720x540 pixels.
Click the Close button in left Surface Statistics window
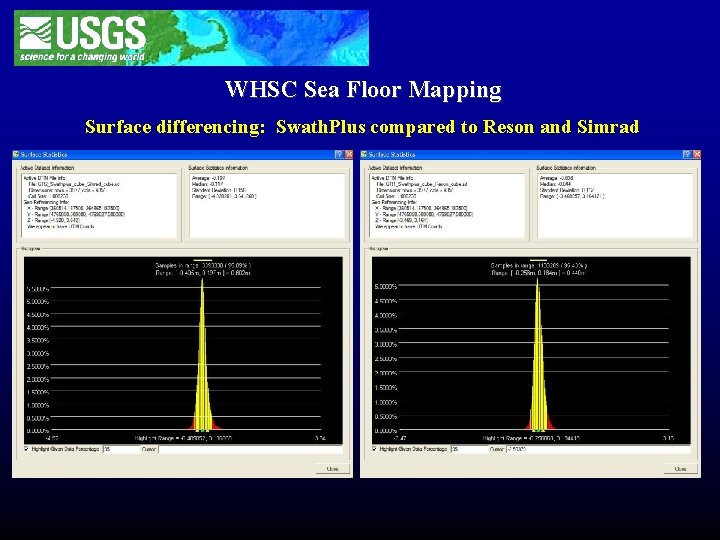(x=332, y=469)
